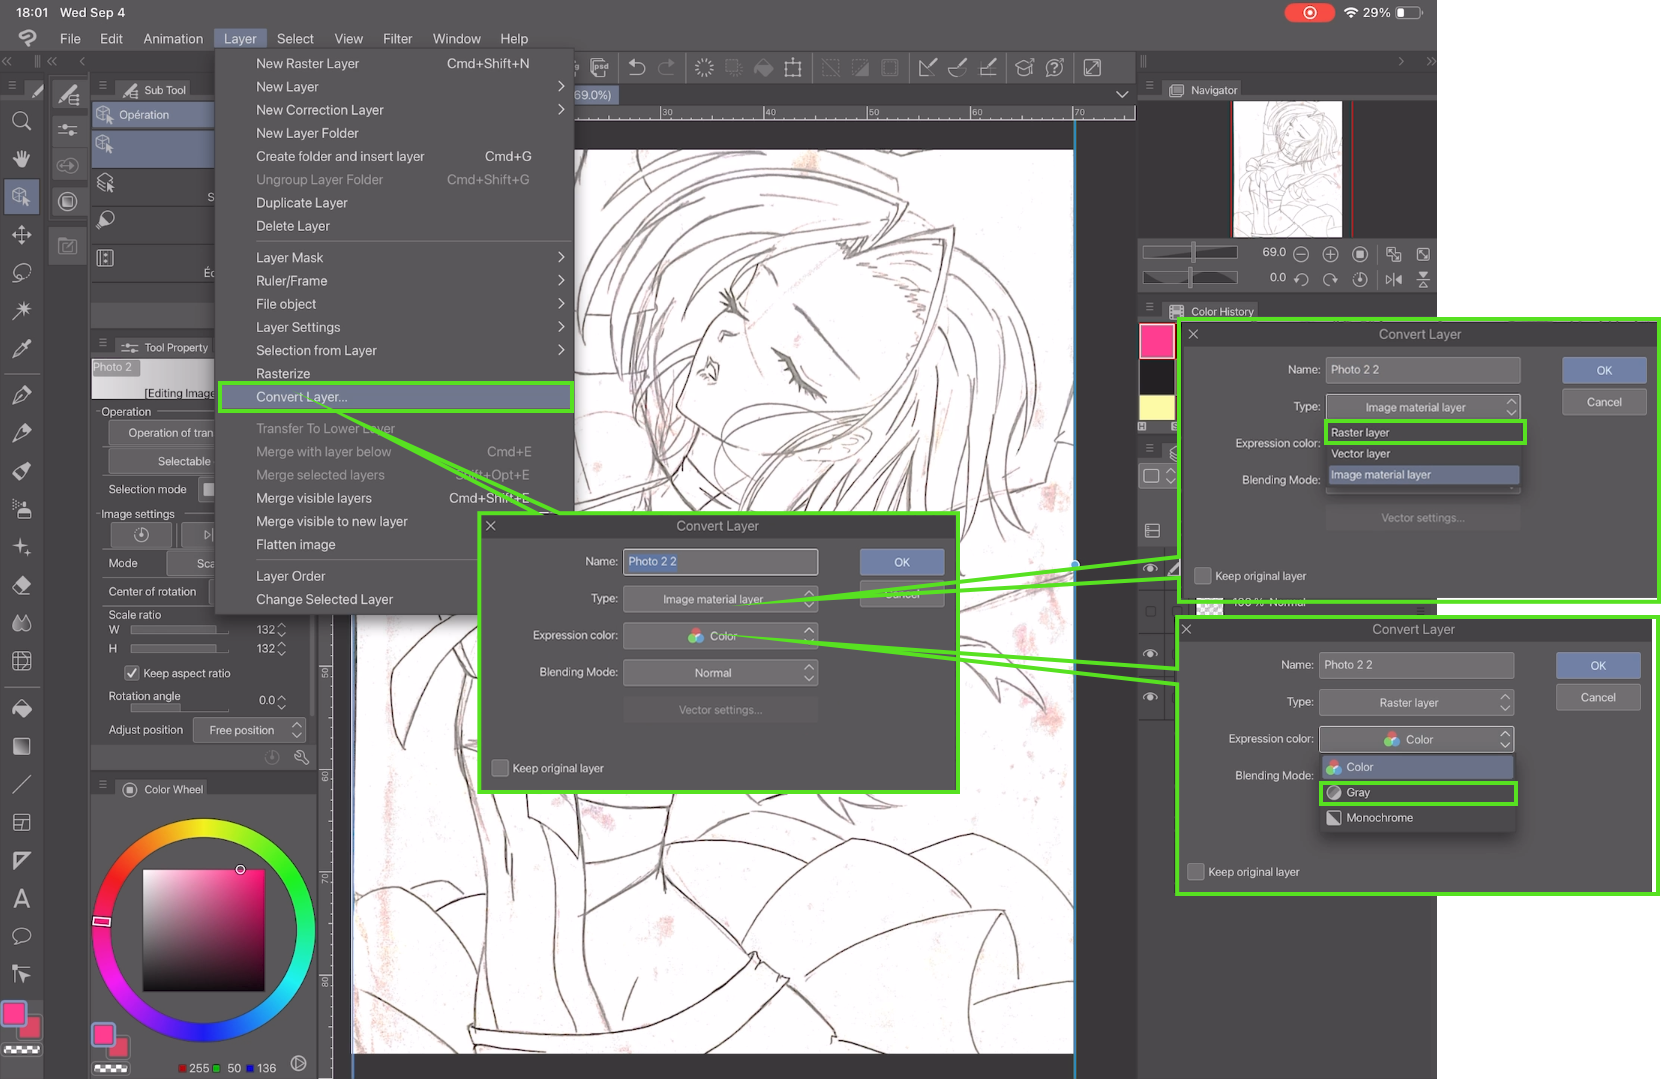Select the Eraser tool
Image resolution: width=1676 pixels, height=1079 pixels.
(21, 585)
